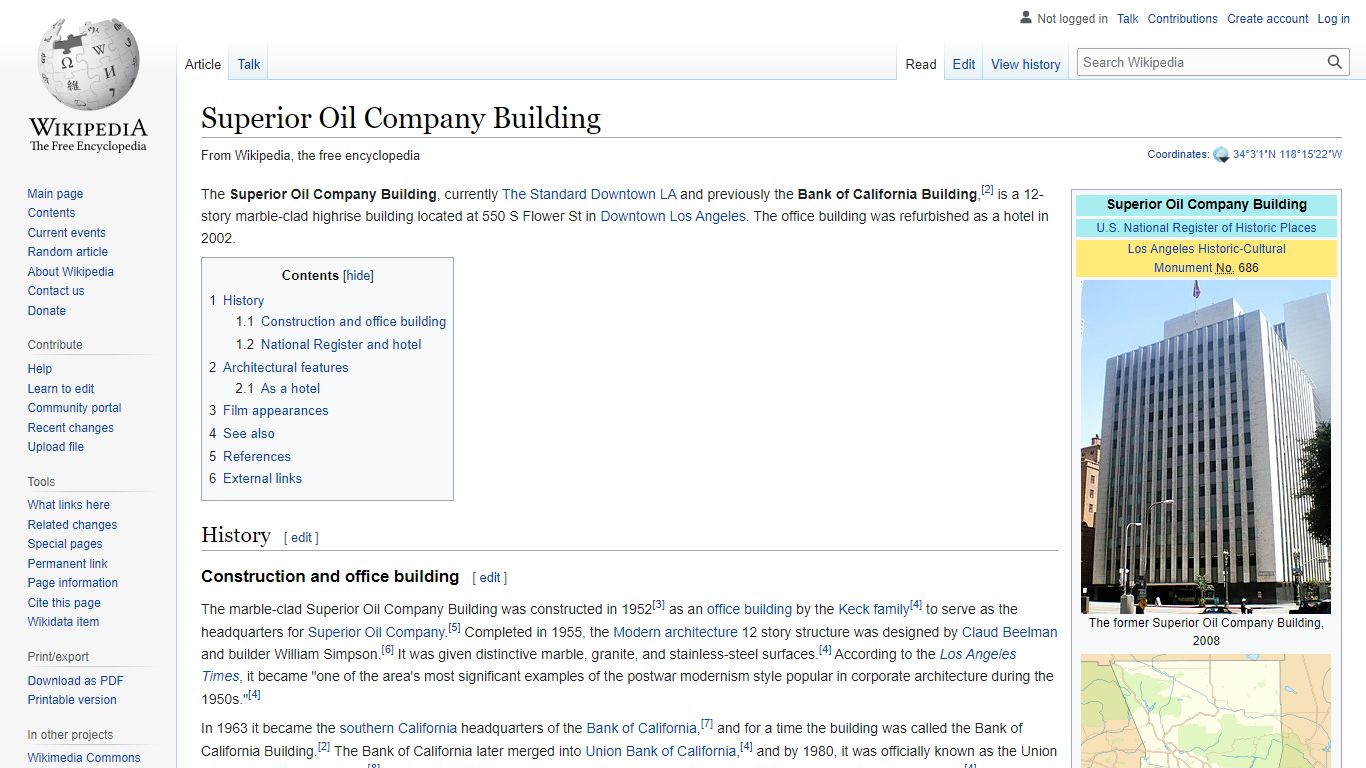Image resolution: width=1366 pixels, height=768 pixels.
Task: Click the user icon beside Not logged in
Action: click(x=1026, y=18)
